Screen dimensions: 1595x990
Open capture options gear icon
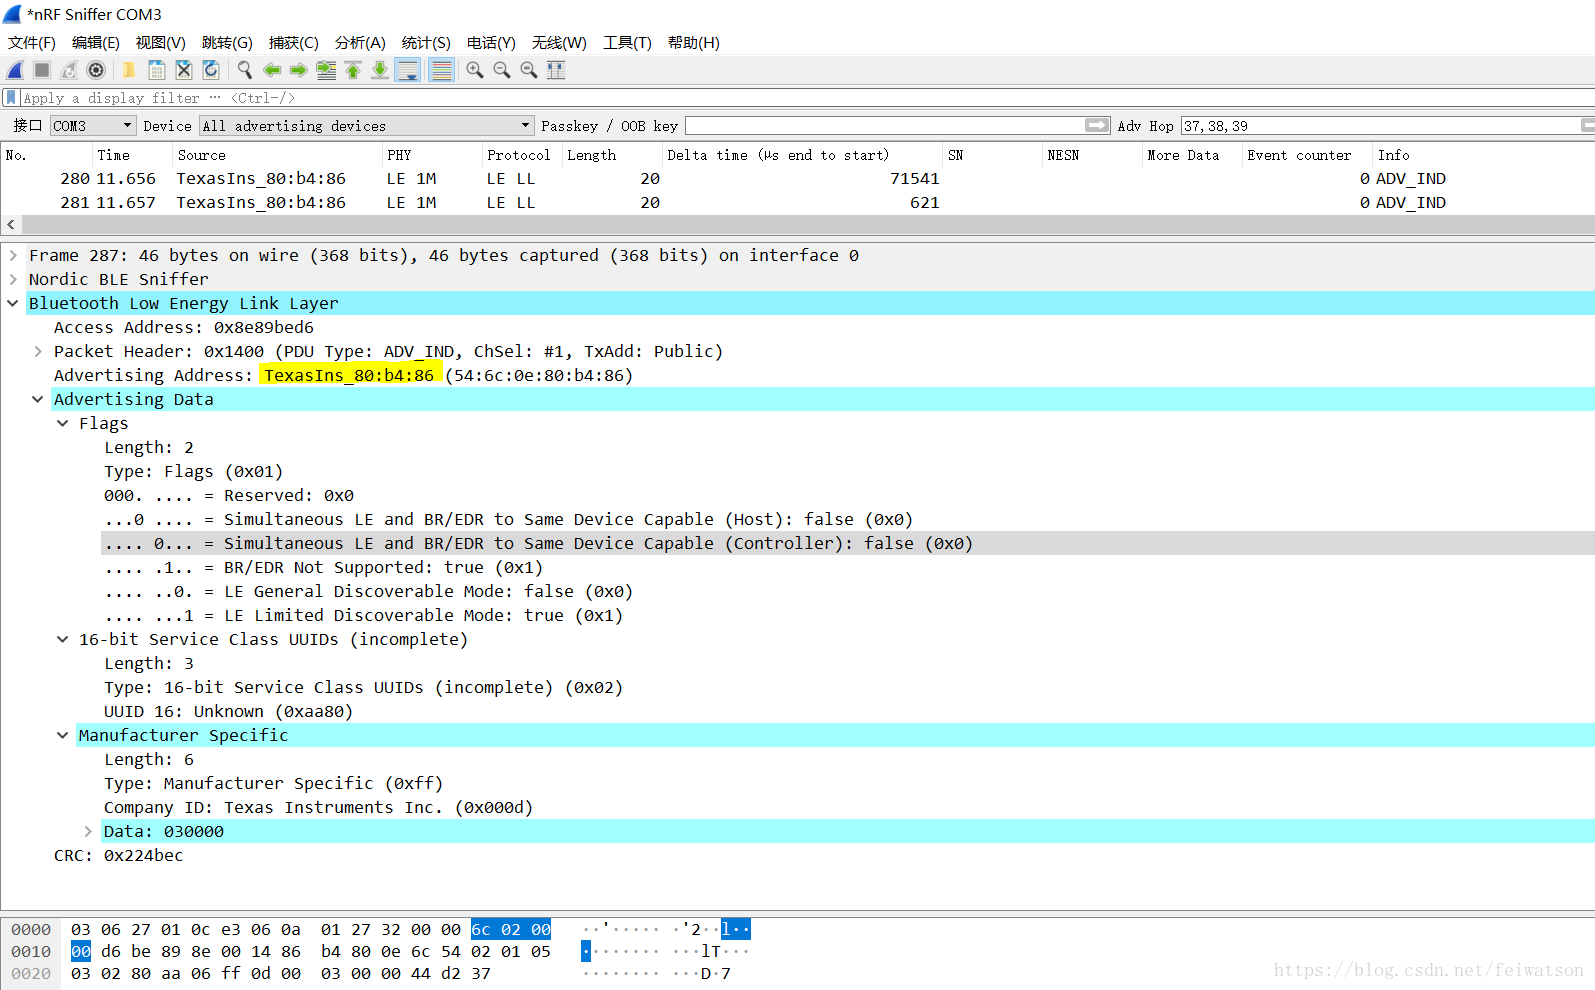pos(96,70)
